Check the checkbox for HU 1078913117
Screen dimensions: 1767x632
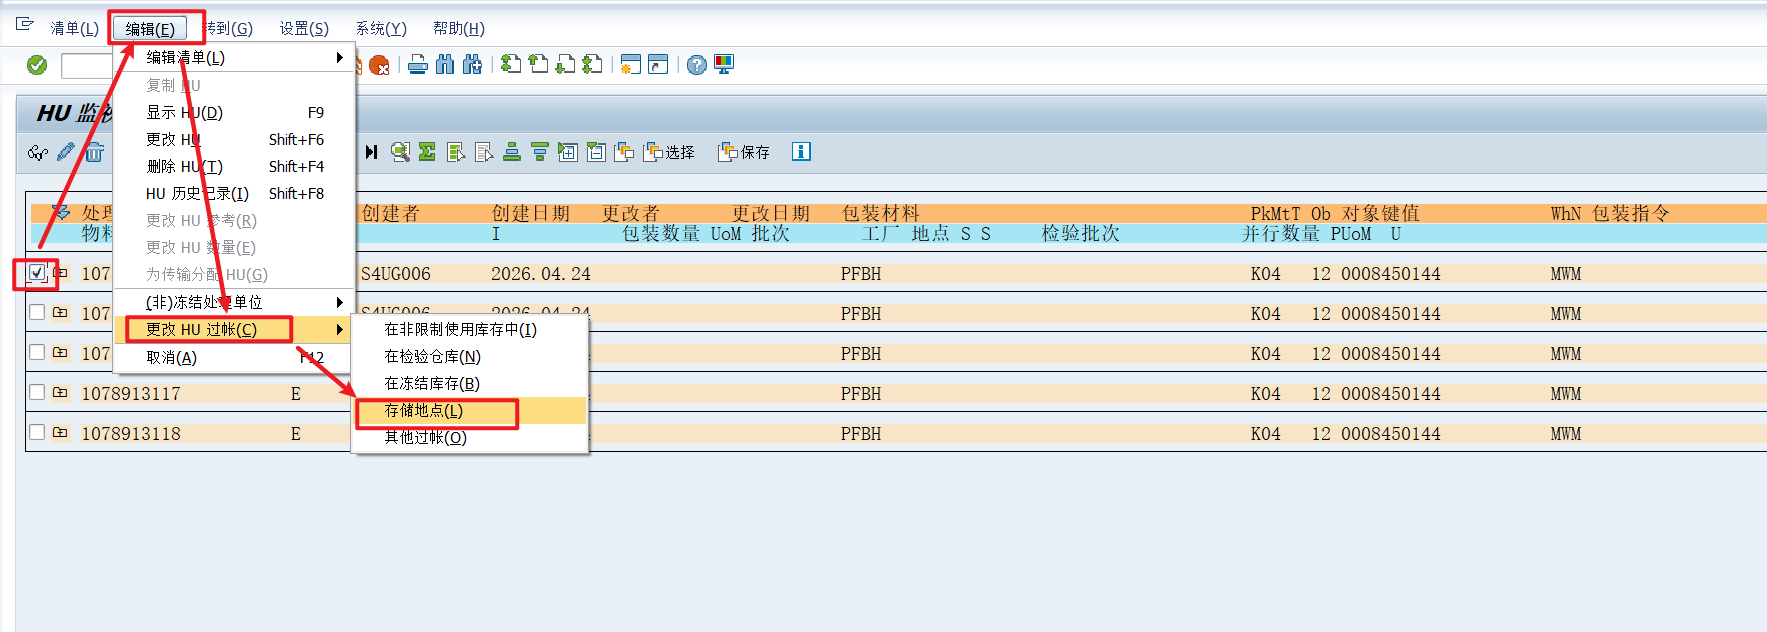click(x=37, y=393)
